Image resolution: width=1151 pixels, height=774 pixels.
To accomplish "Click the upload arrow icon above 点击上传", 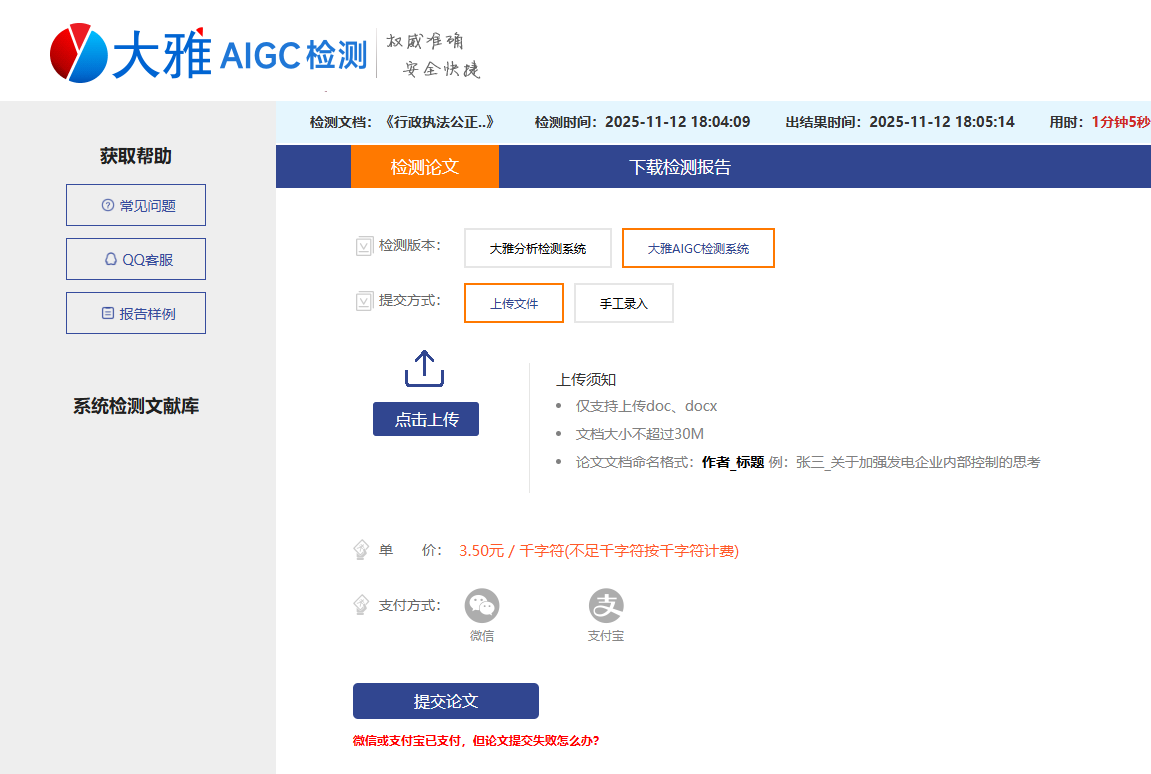I will click(x=424, y=367).
